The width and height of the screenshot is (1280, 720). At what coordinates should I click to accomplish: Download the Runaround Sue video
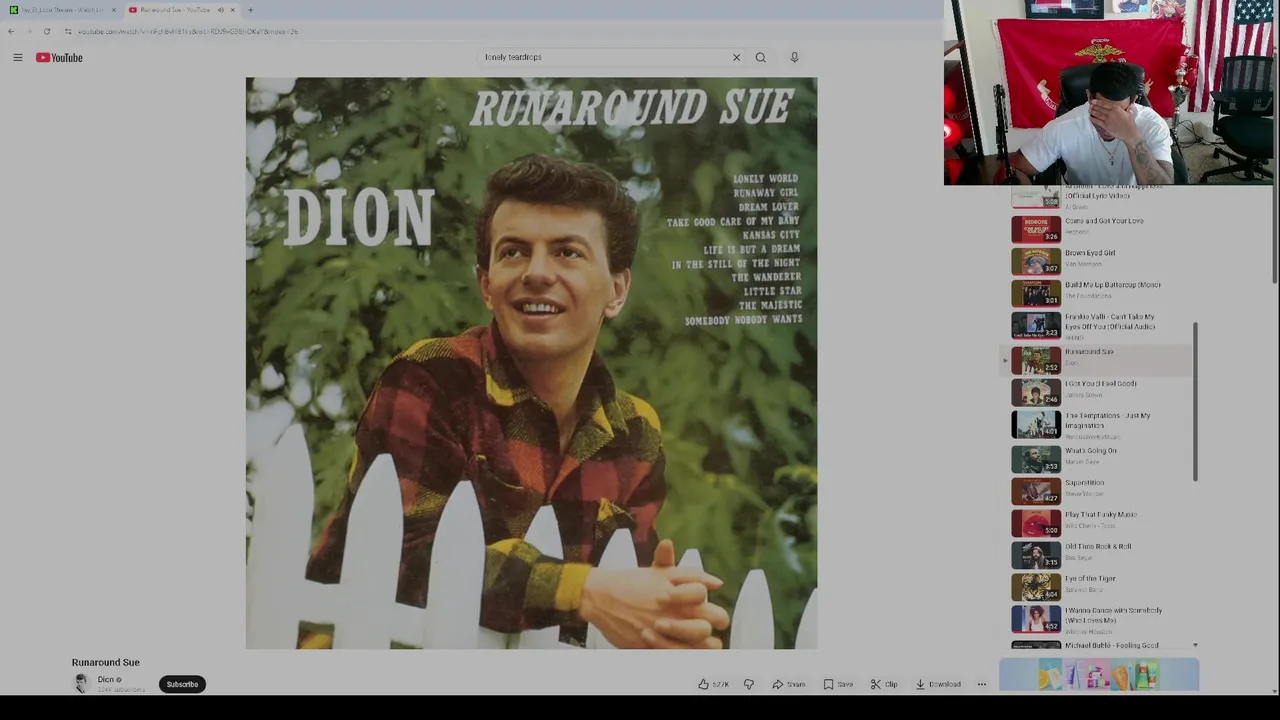pos(938,684)
